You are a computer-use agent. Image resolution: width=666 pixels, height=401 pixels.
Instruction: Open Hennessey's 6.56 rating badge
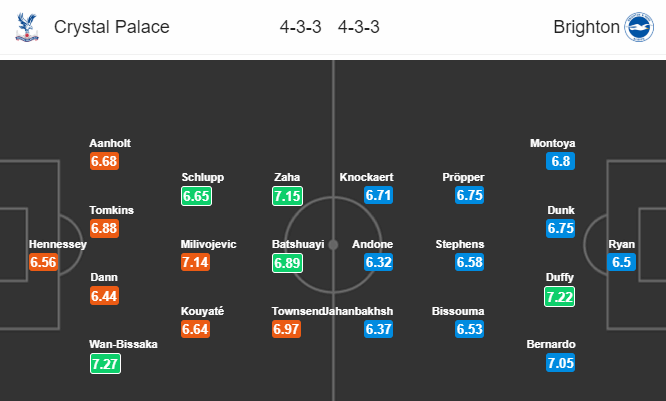point(43,262)
